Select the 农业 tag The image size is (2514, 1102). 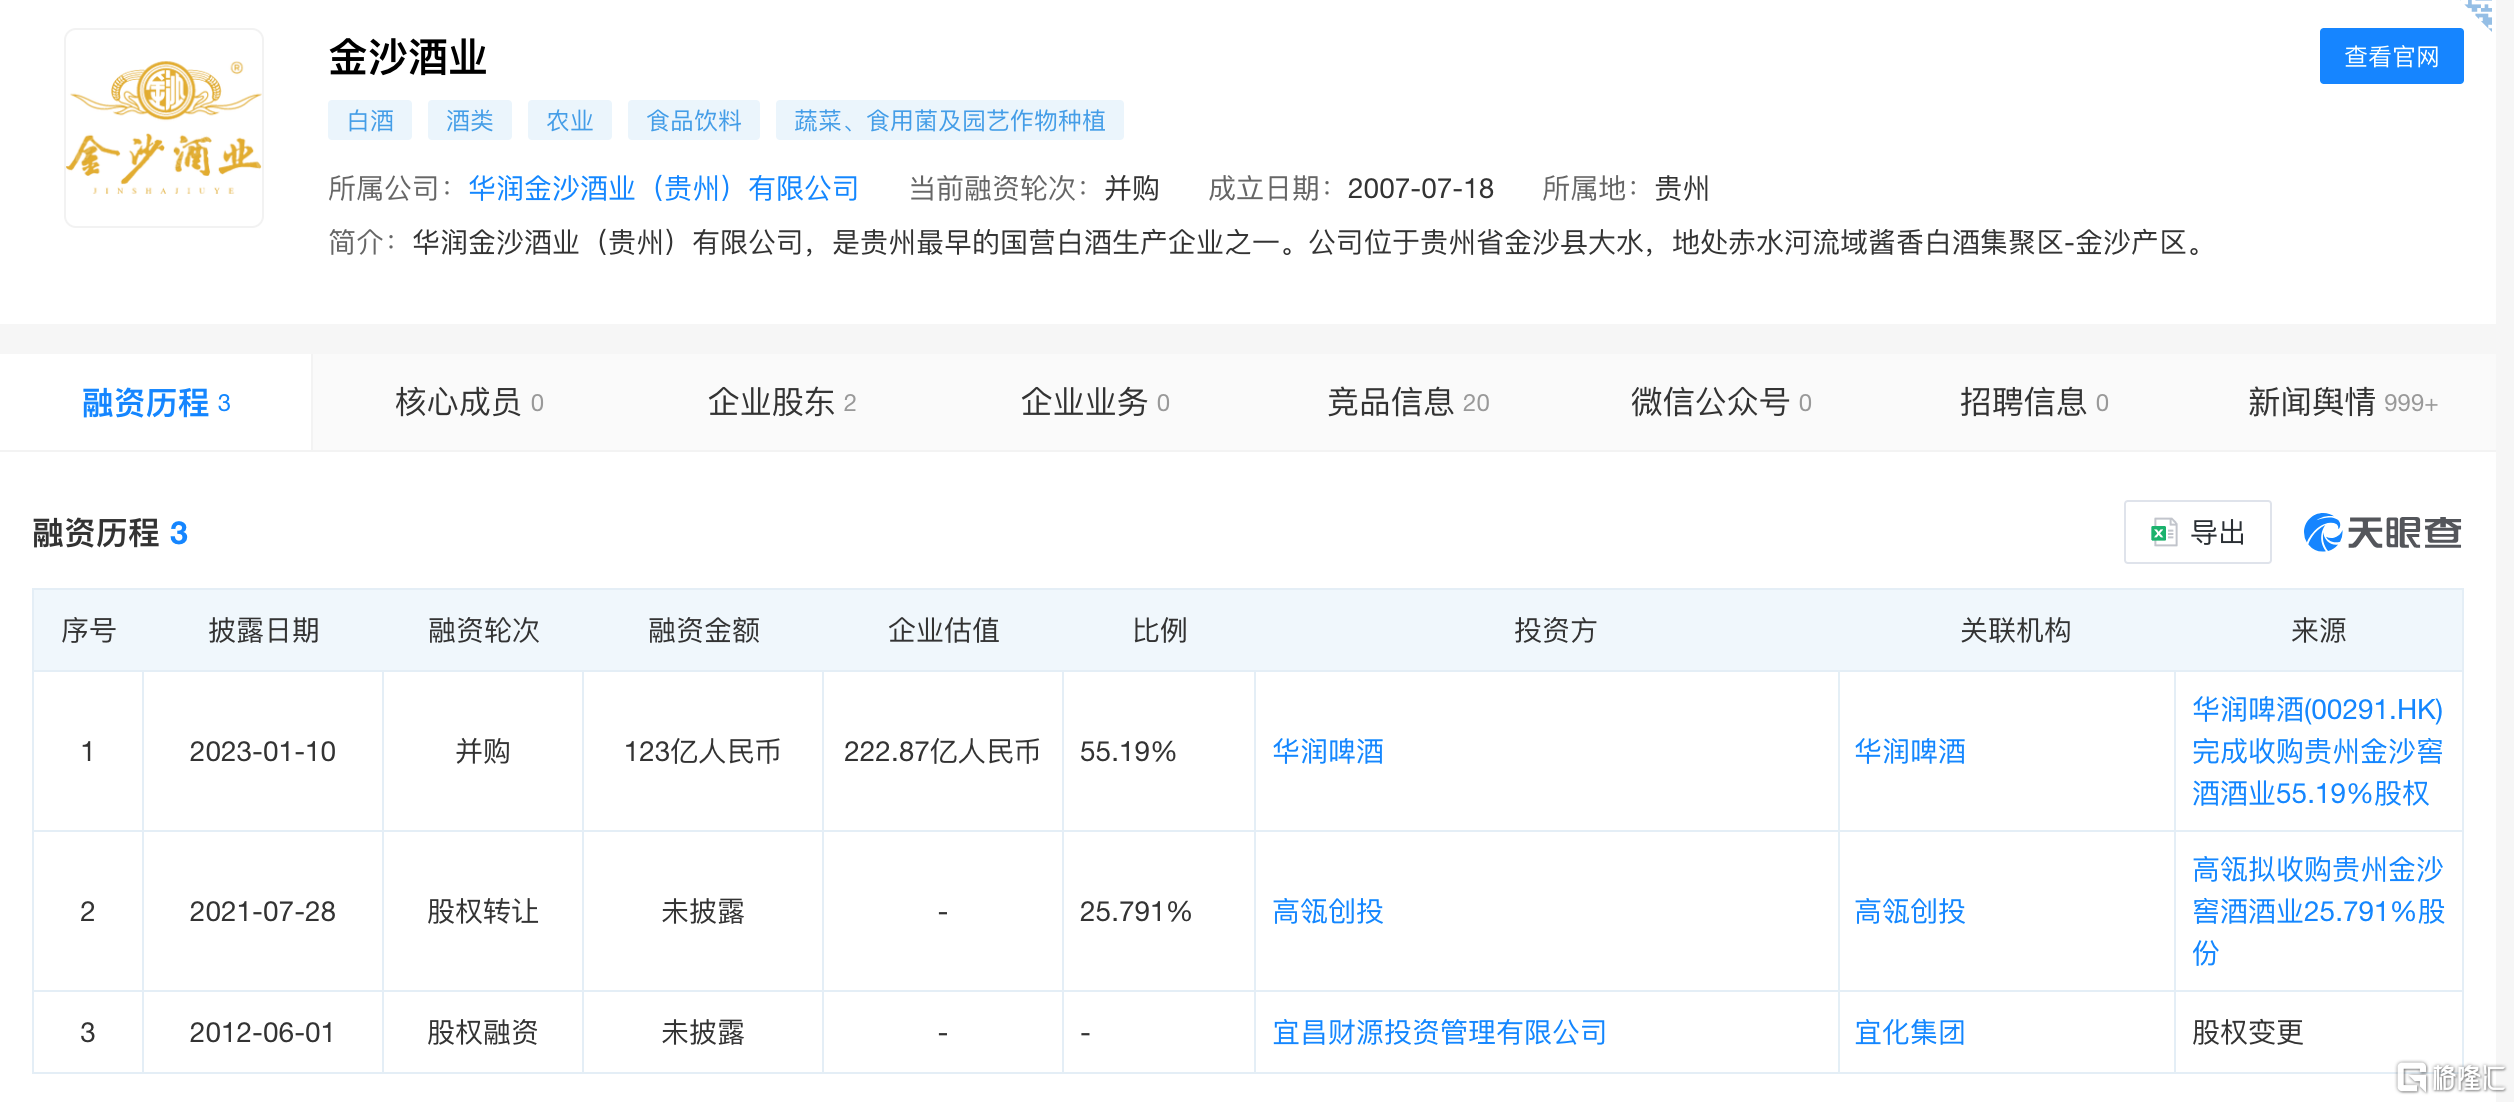coord(570,121)
